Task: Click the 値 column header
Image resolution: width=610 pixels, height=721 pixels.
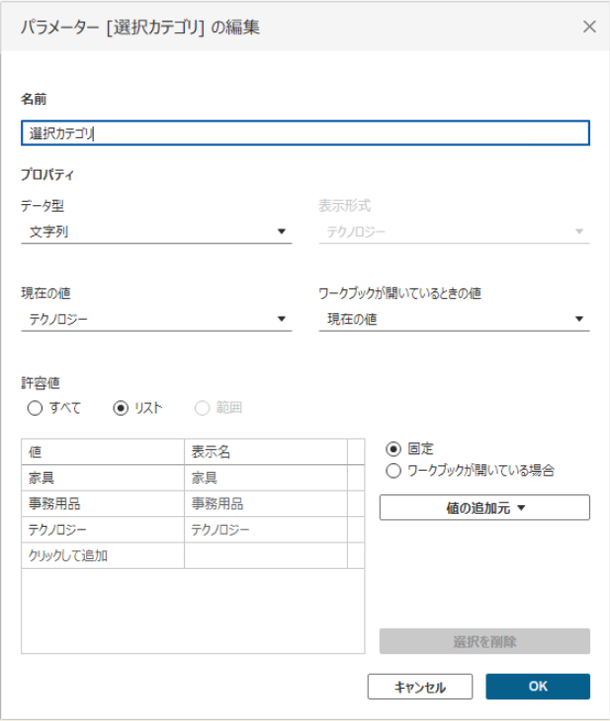Action: pos(102,452)
